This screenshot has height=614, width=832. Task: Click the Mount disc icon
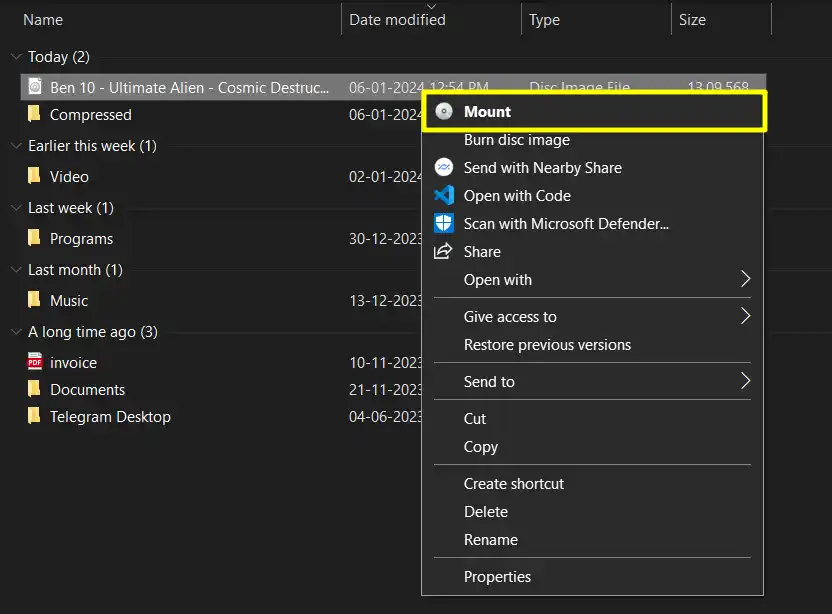click(443, 111)
